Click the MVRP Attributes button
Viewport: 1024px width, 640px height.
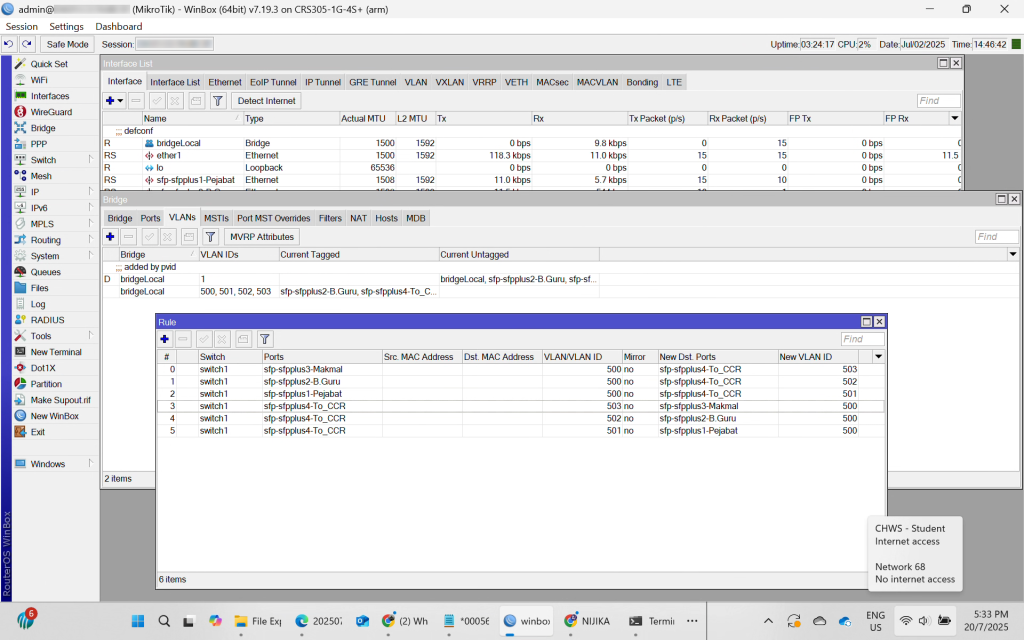[x=262, y=236]
